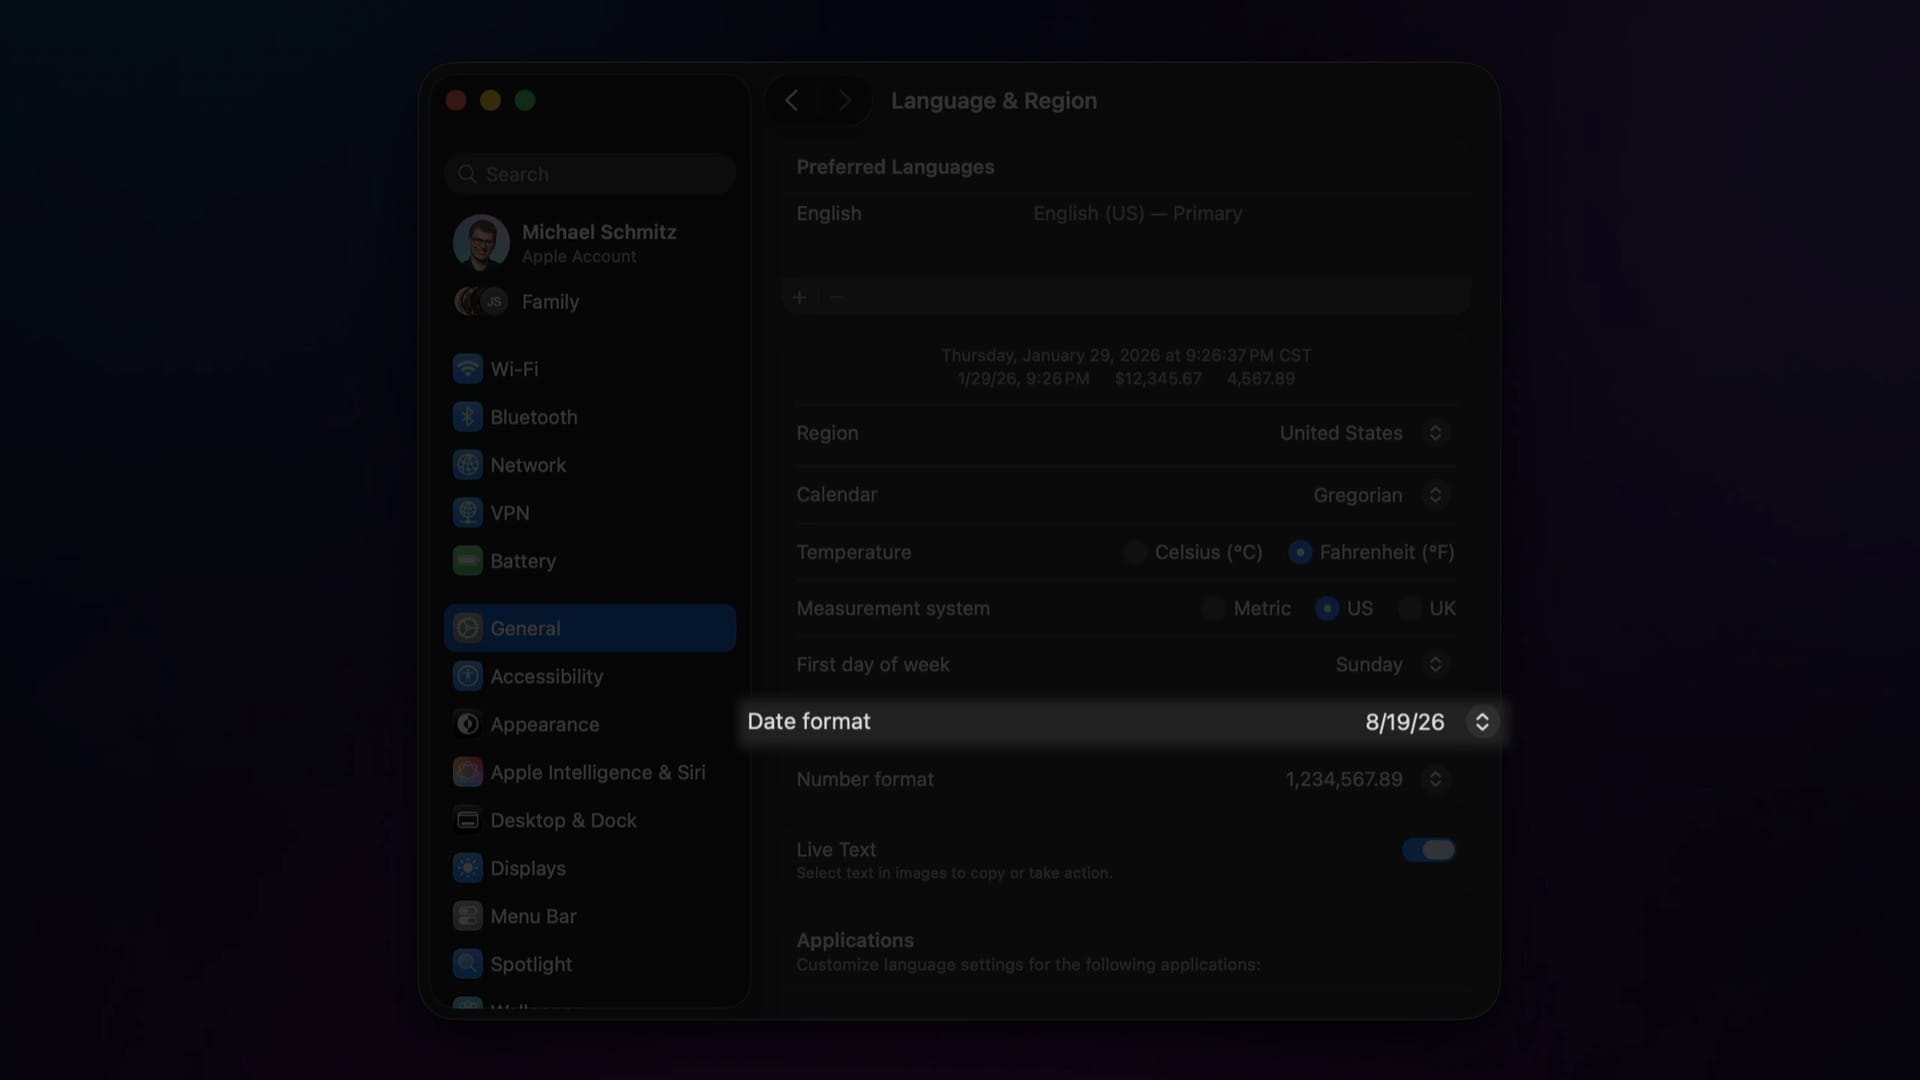This screenshot has height=1080, width=1920.
Task: Select UK measurement system option
Action: click(x=1409, y=608)
